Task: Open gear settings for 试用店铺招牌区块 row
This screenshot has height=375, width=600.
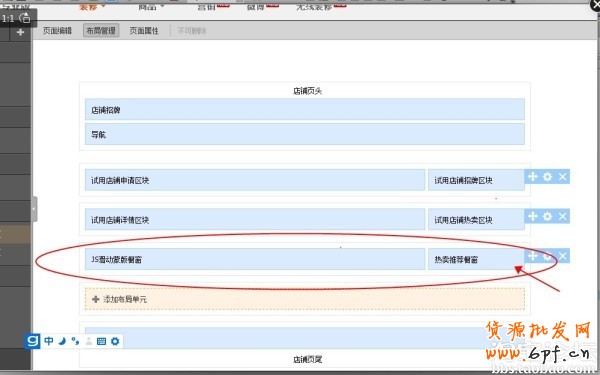Action: point(548,176)
